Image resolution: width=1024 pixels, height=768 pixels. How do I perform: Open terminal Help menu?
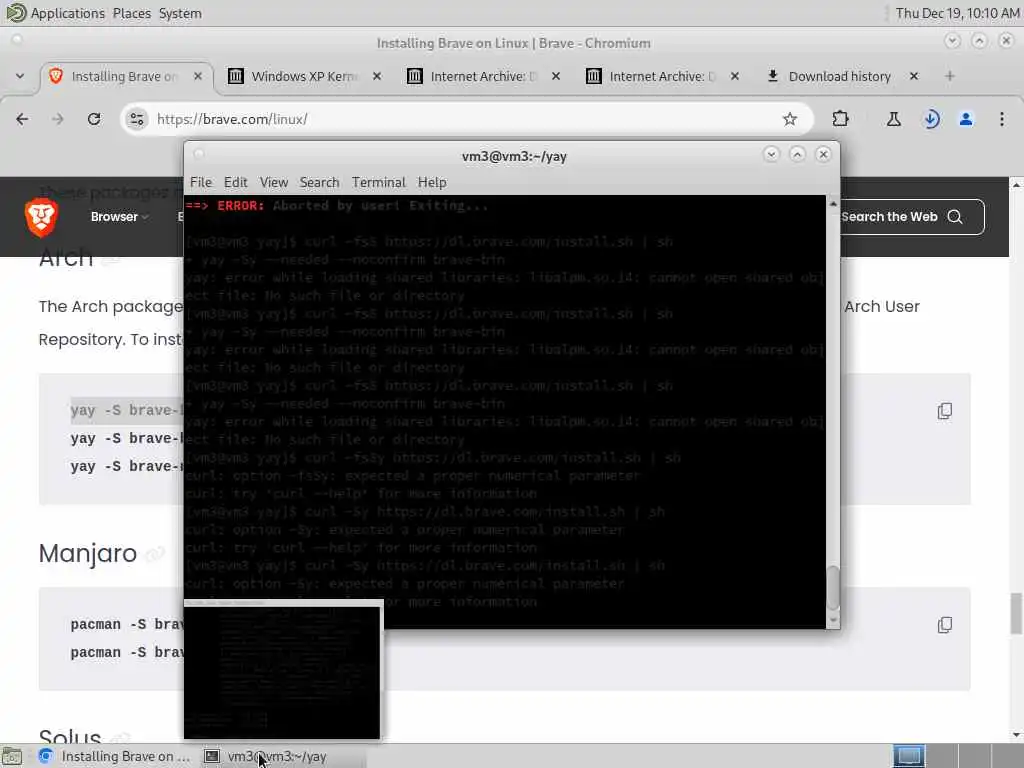click(x=432, y=182)
